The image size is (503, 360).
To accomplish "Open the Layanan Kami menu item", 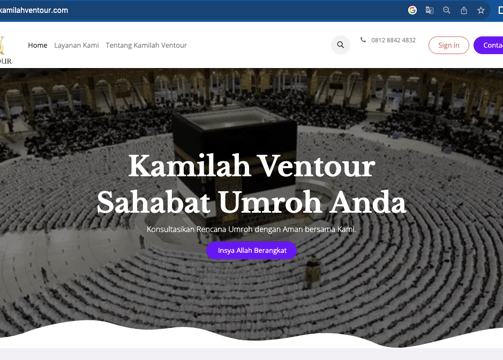I will tap(77, 45).
